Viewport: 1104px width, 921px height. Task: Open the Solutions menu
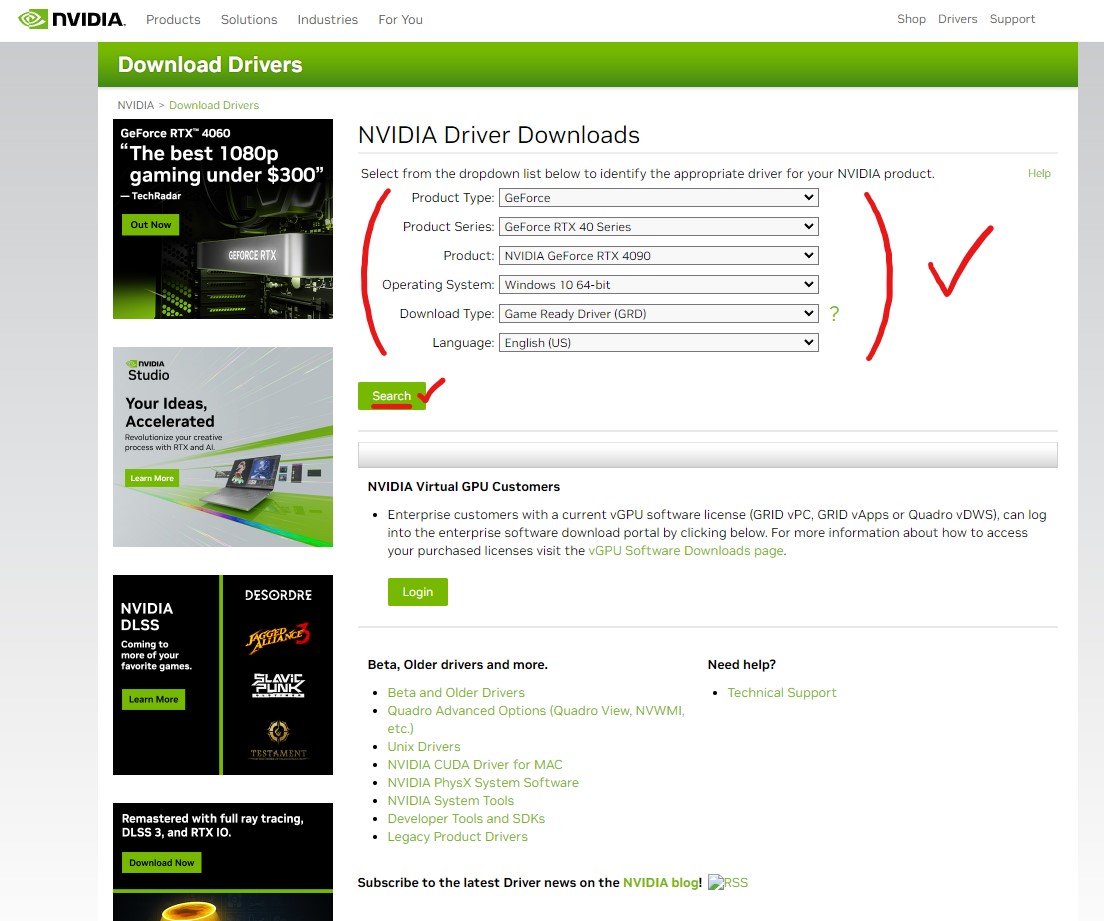click(249, 20)
